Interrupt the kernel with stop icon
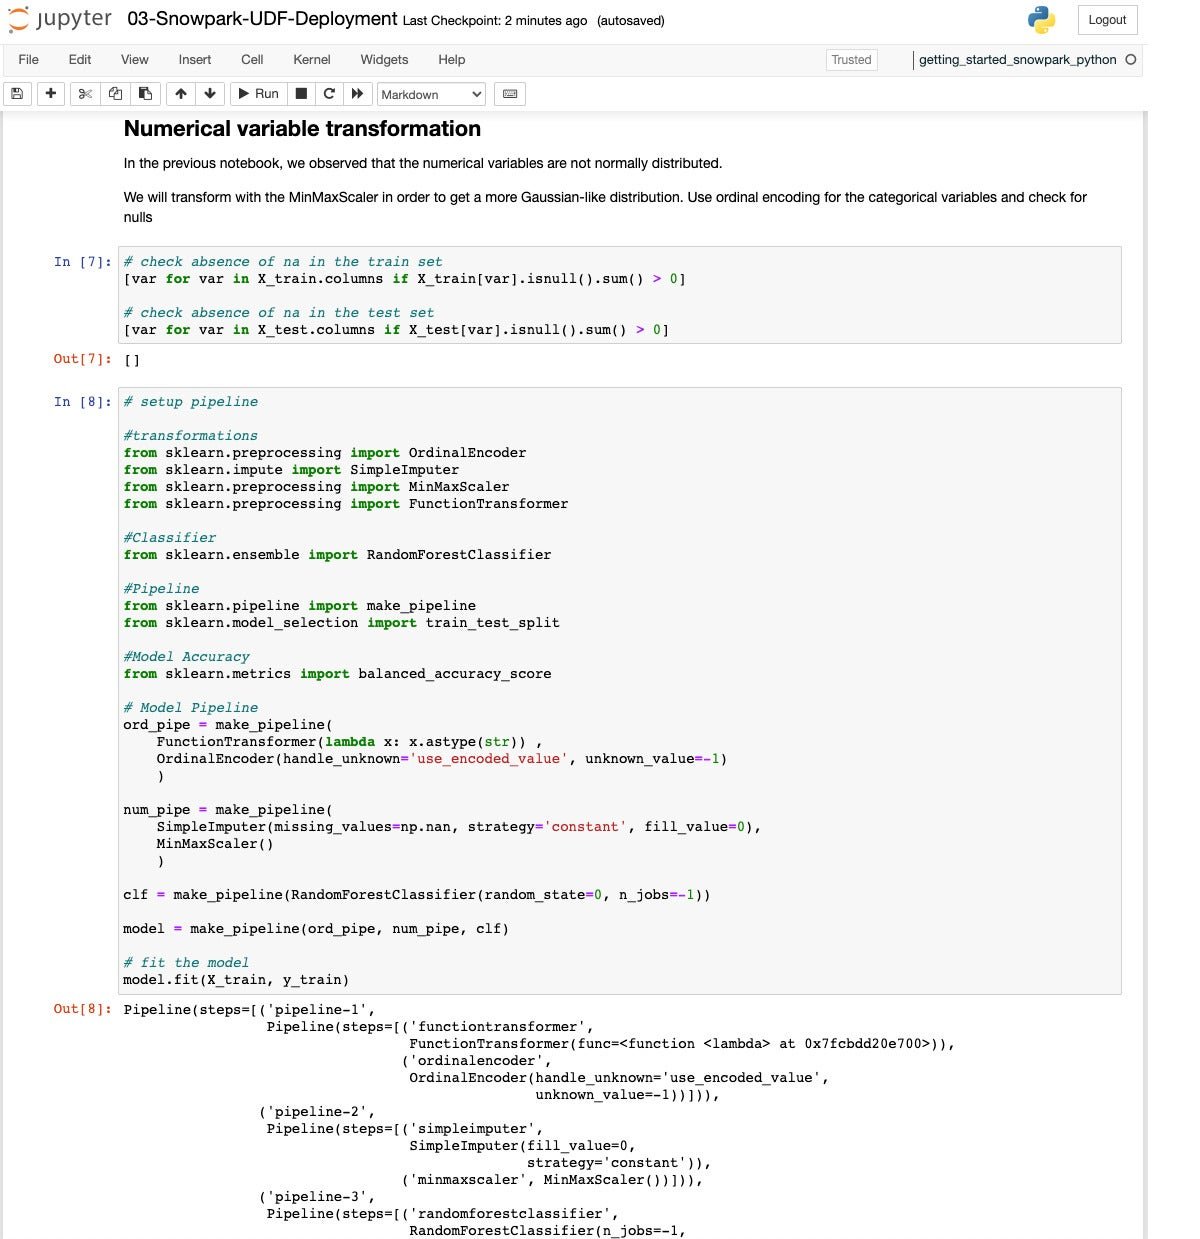Screen dimensions: 1200x1239 click(x=301, y=94)
